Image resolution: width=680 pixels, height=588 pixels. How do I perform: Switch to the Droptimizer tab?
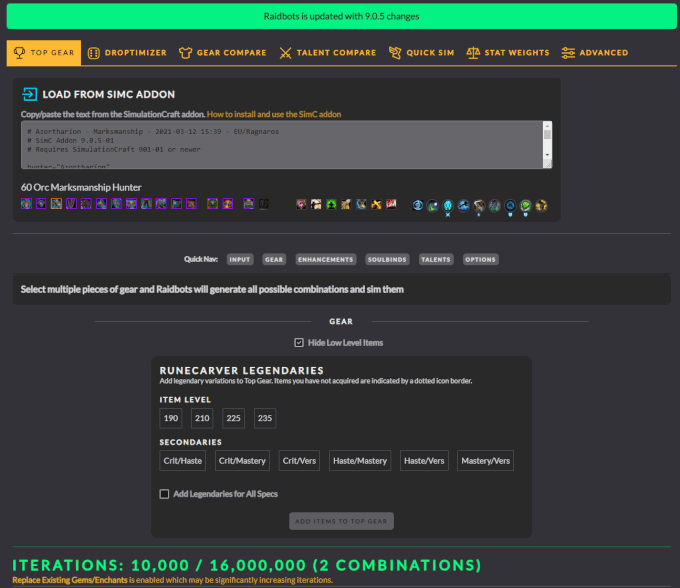127,52
